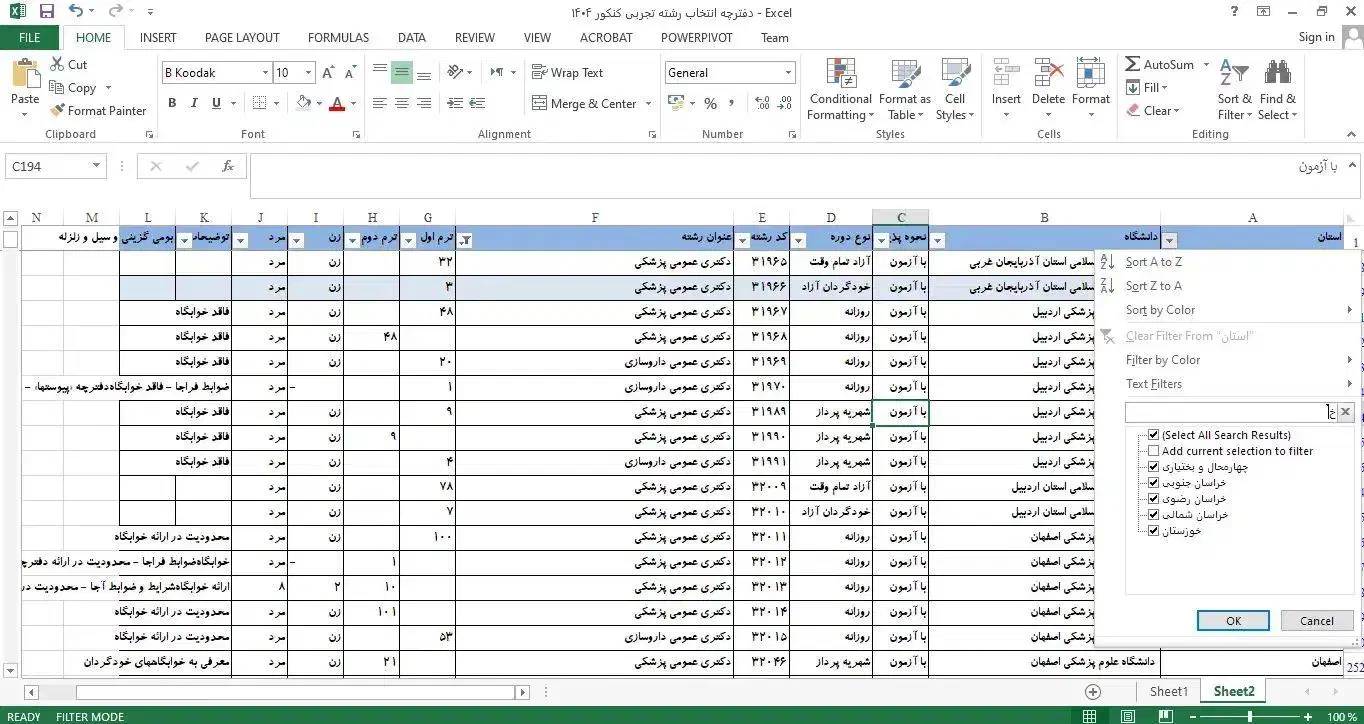Select Sort A to Z option

(x=1153, y=262)
